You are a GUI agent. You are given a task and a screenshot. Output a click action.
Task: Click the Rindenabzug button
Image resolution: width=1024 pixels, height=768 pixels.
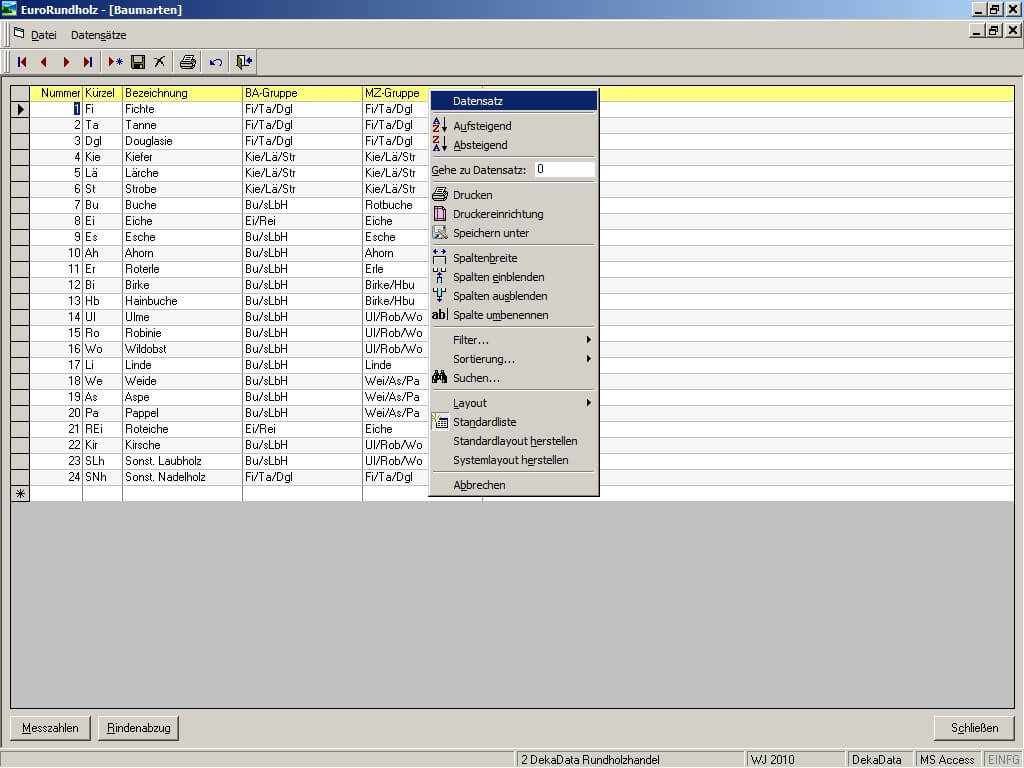coord(138,728)
